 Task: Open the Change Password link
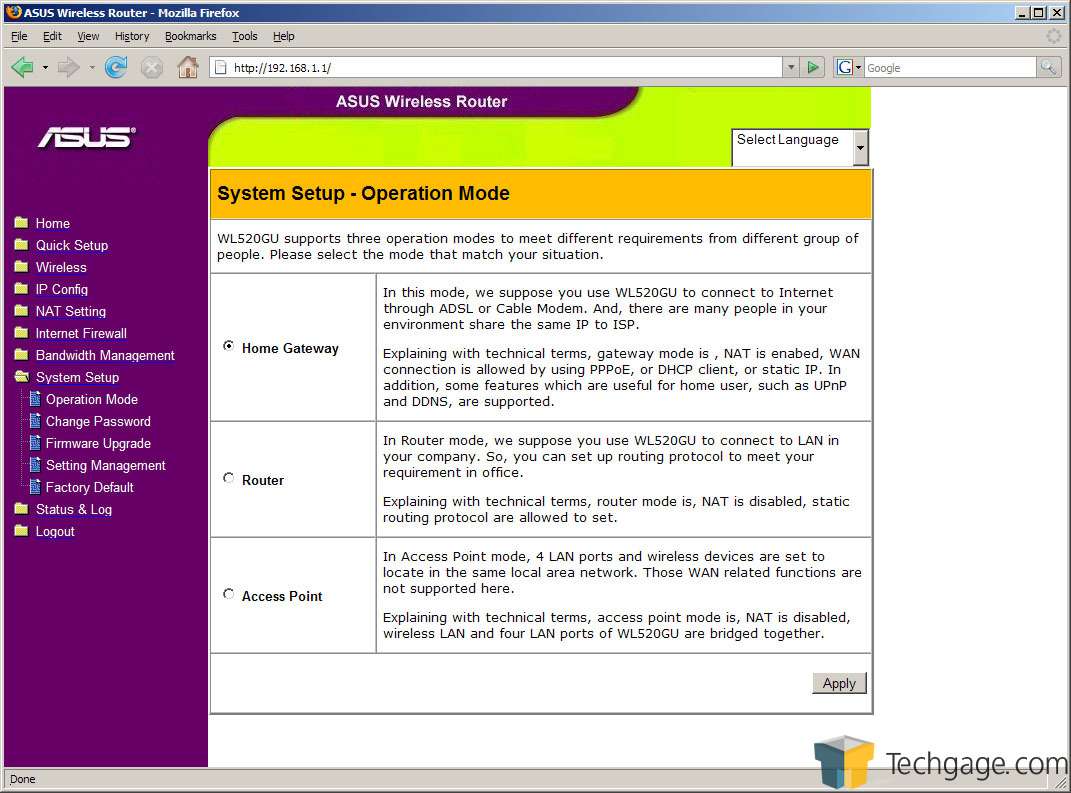(98, 421)
